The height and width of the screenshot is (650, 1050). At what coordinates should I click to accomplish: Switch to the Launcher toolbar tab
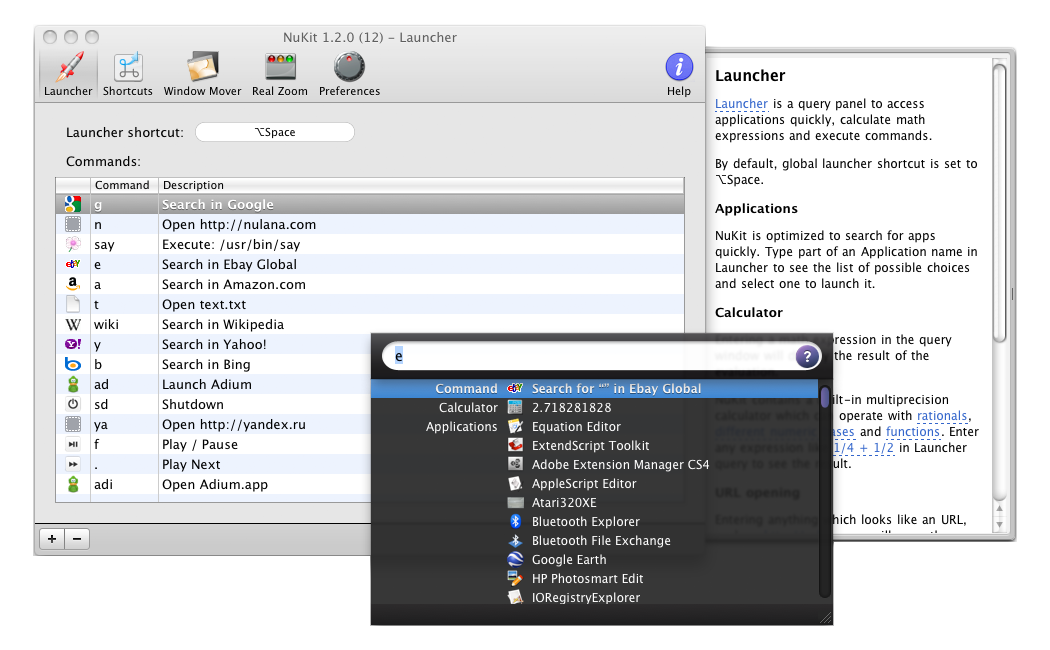point(68,74)
